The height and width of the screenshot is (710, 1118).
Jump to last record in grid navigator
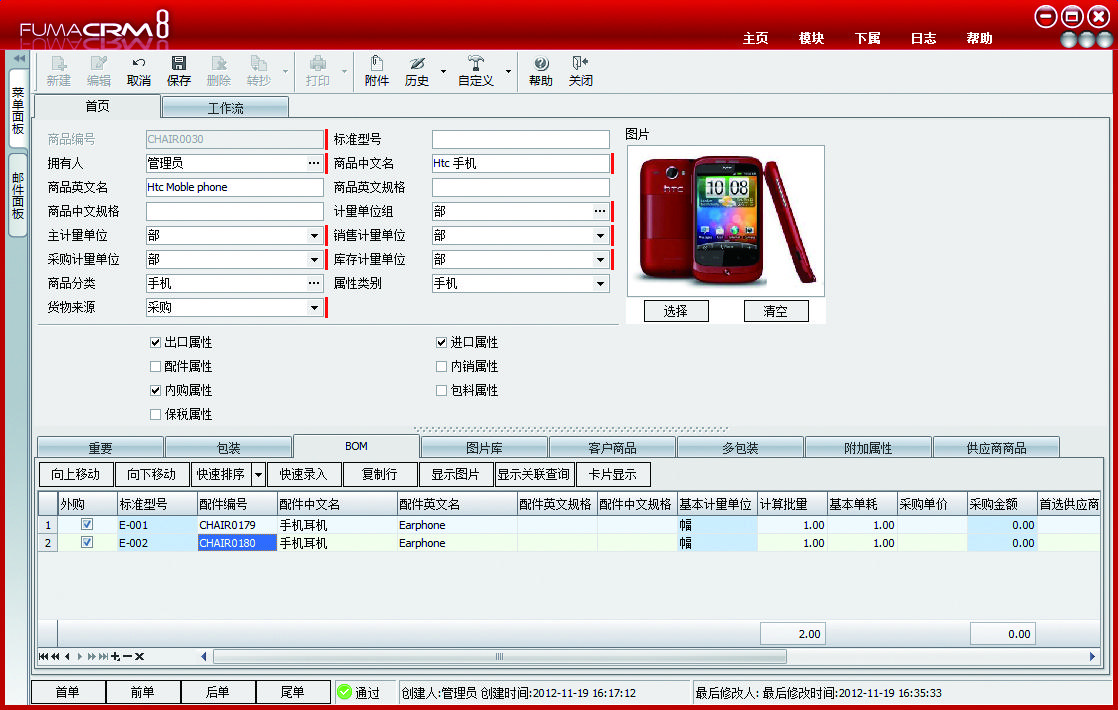(103, 657)
